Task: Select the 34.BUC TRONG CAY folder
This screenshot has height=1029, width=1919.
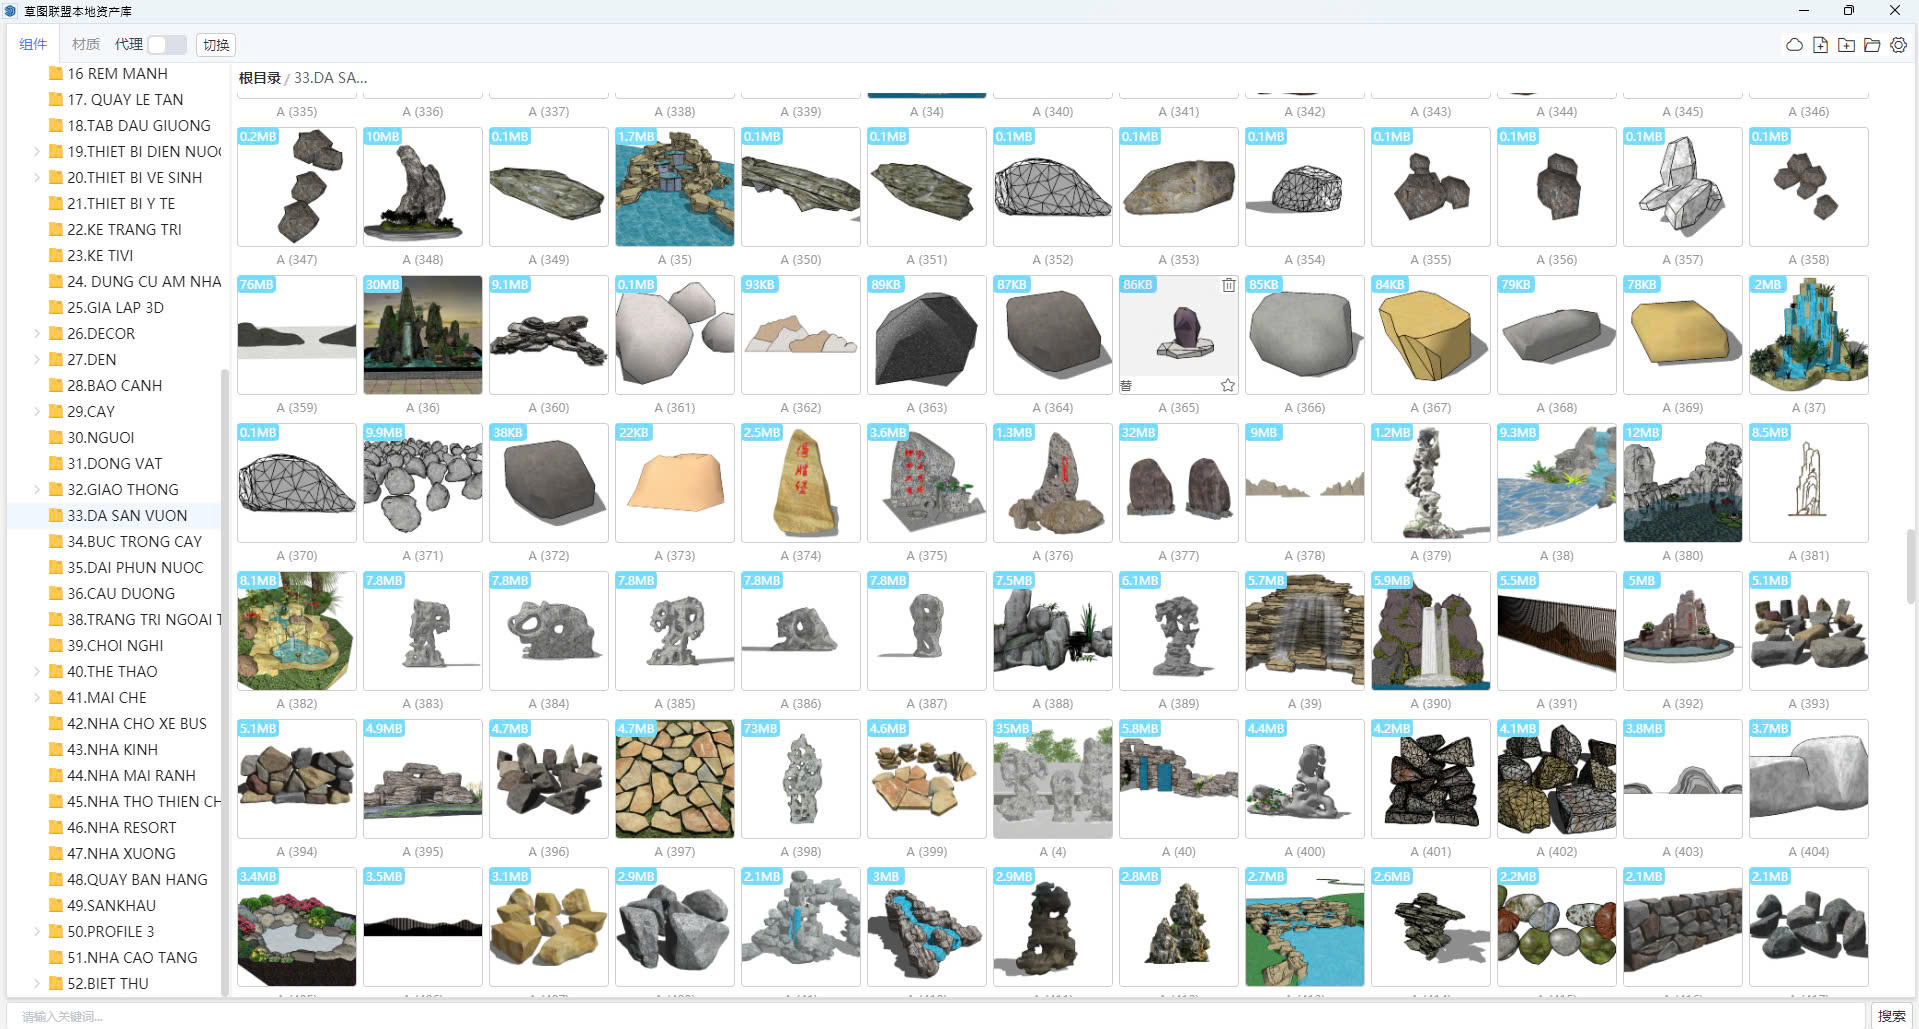Action: point(134,542)
